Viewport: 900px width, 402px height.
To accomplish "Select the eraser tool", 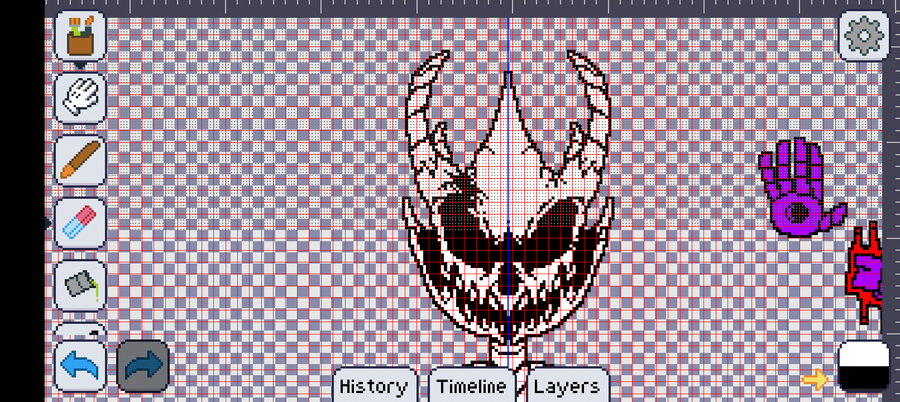I will click(x=80, y=223).
